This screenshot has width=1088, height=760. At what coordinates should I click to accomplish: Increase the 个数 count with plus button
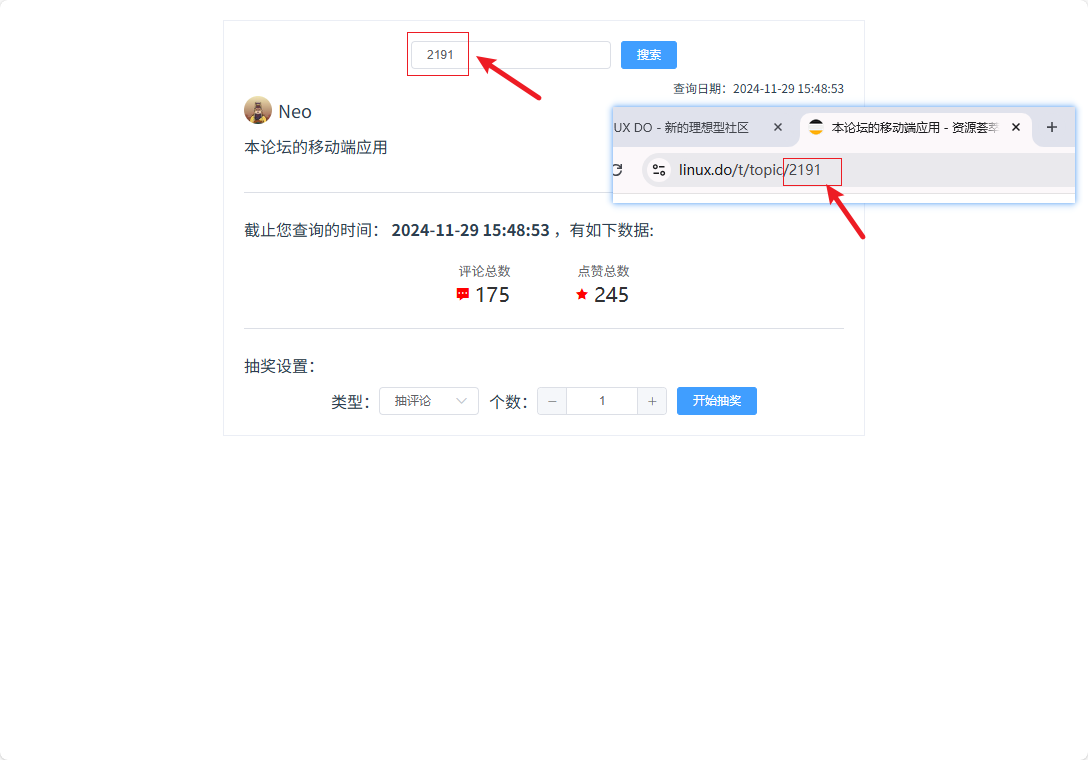652,401
